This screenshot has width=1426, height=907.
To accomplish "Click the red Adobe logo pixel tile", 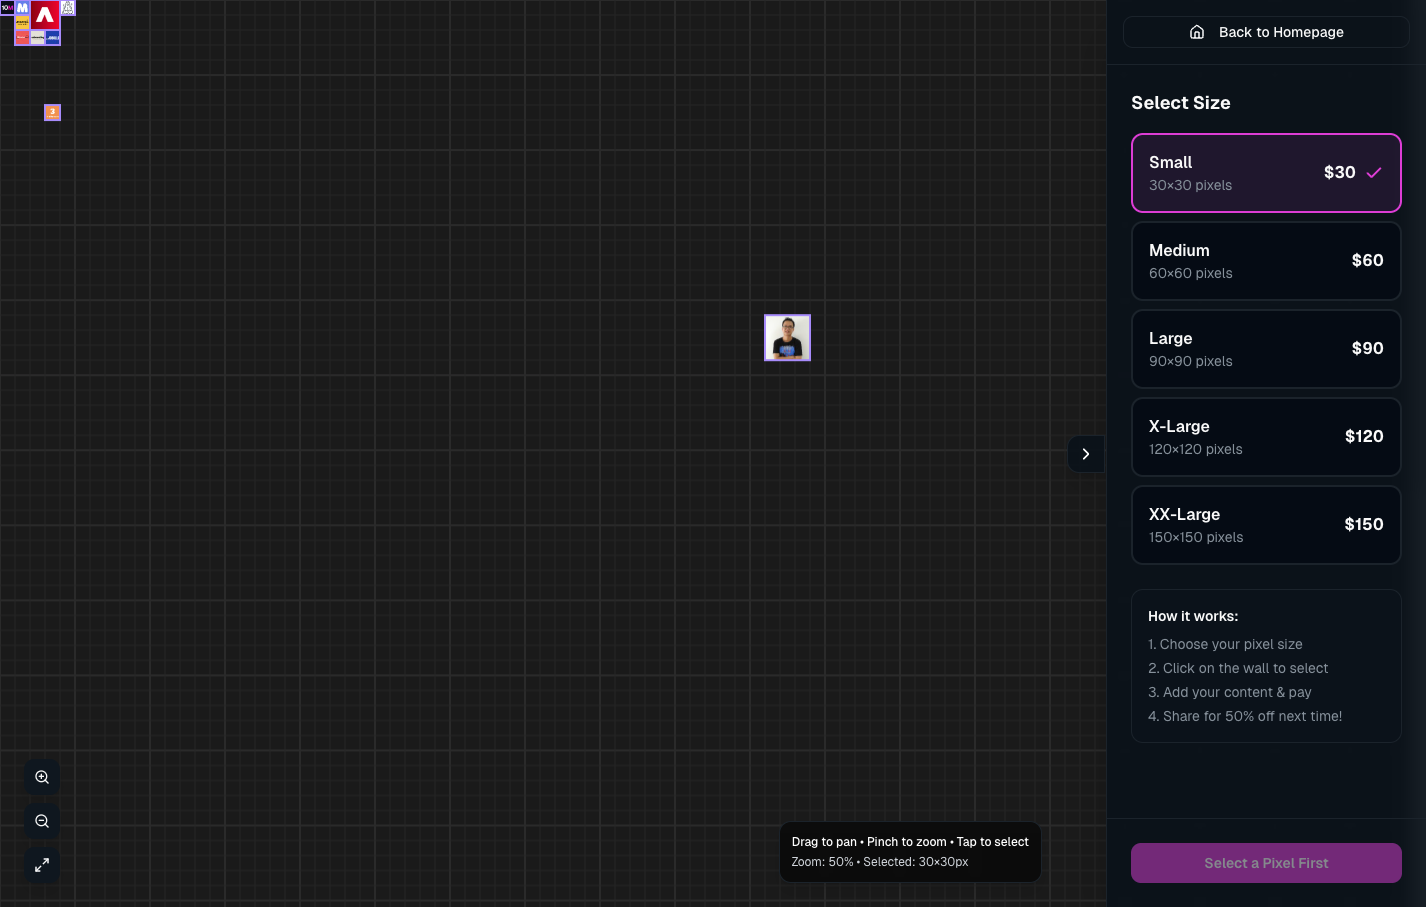I will (45, 15).
